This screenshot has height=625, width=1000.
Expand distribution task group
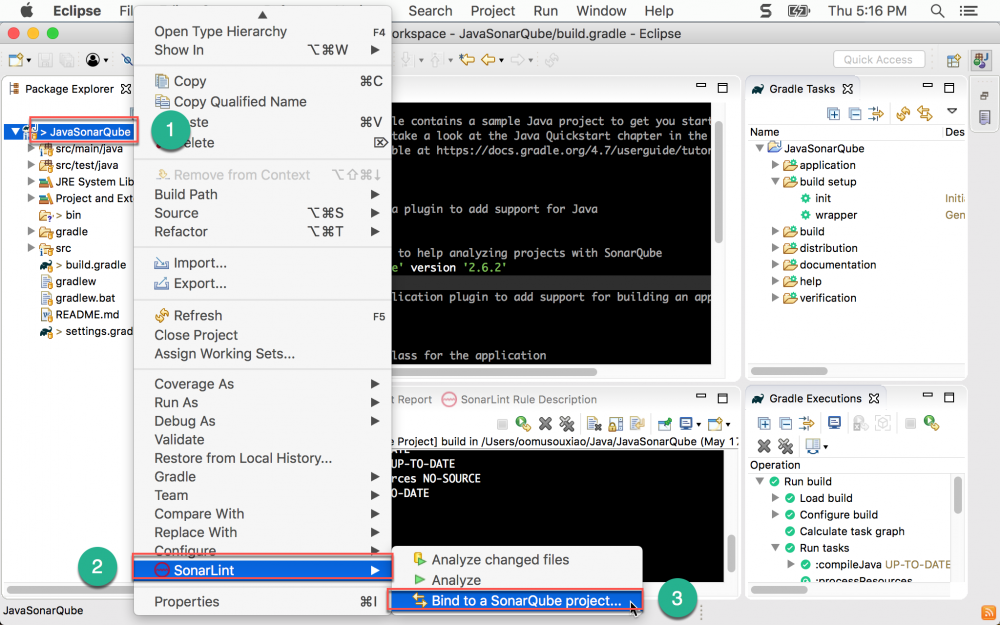coord(776,248)
